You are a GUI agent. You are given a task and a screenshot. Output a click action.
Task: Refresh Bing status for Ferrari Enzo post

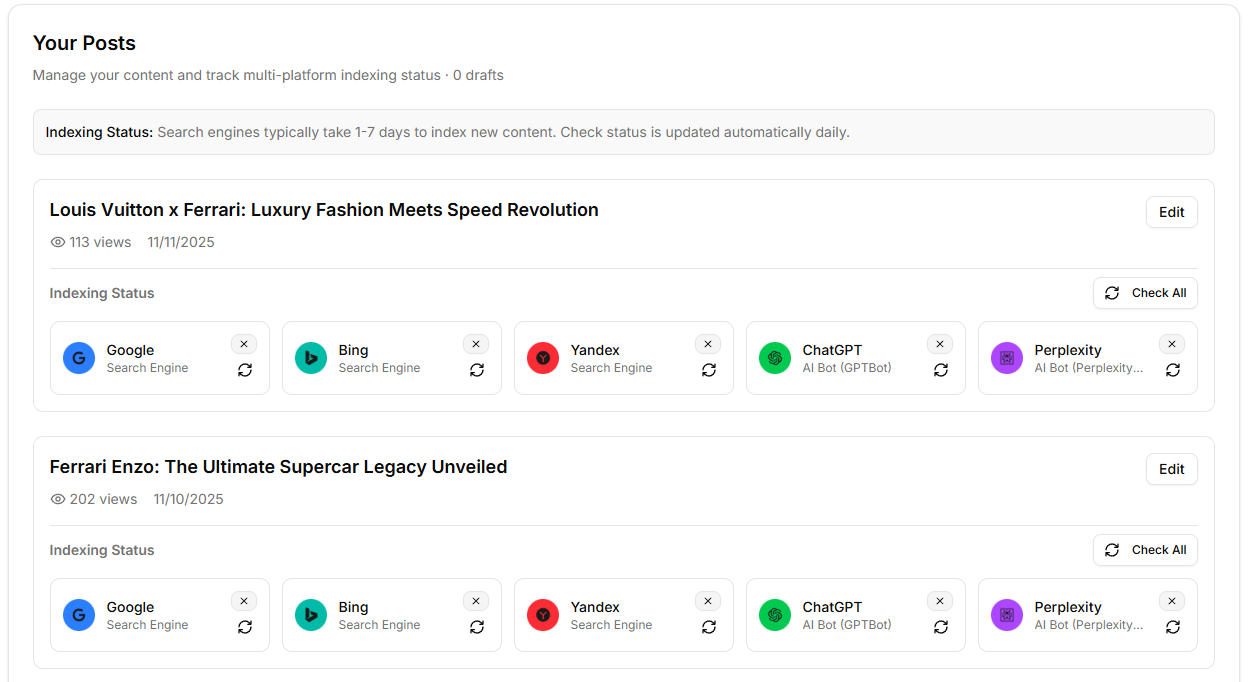(477, 627)
